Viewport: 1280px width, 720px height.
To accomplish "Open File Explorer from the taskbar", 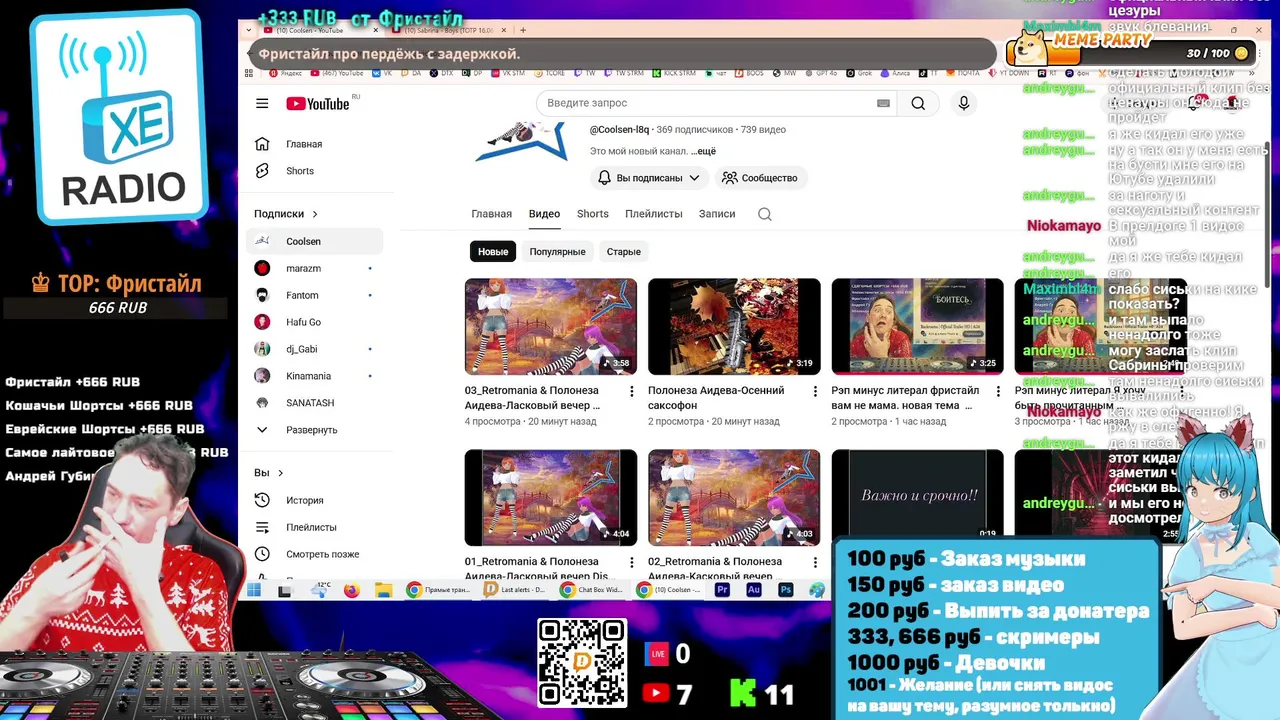I will coord(384,590).
